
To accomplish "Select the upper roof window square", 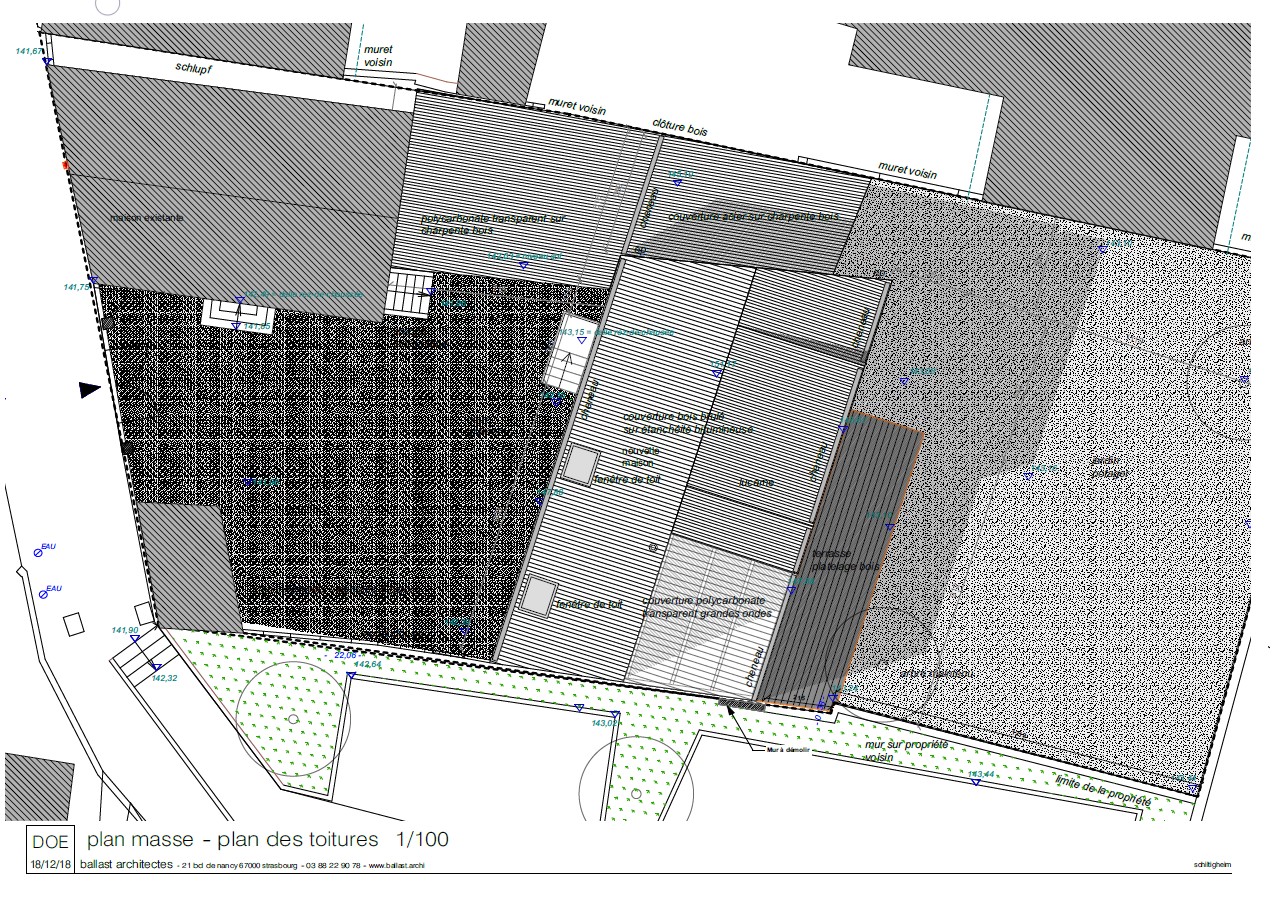I will pyautogui.click(x=580, y=464).
